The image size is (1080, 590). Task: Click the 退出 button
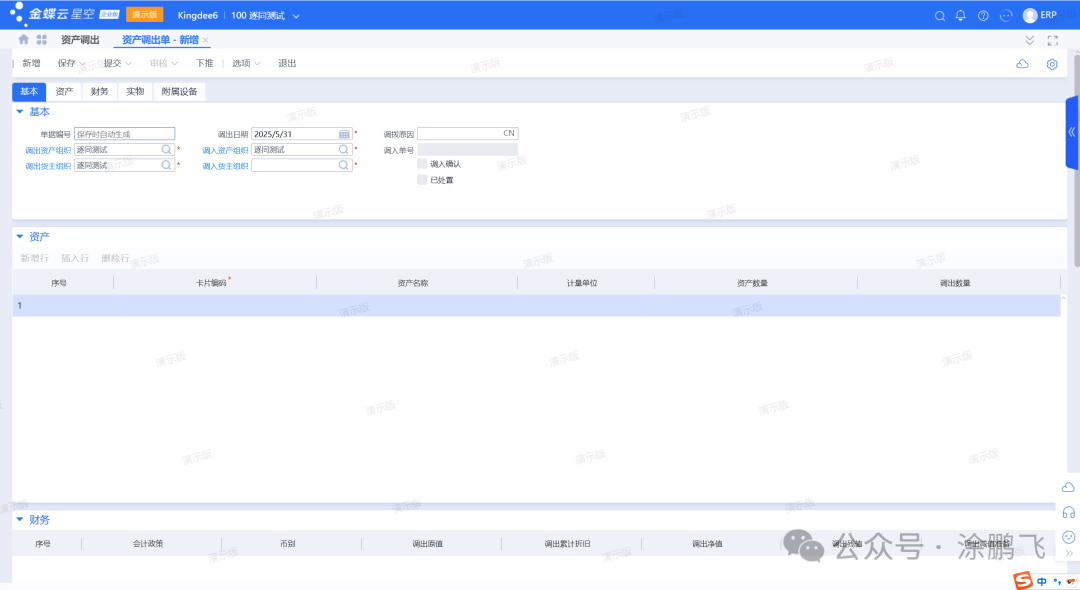[x=287, y=63]
